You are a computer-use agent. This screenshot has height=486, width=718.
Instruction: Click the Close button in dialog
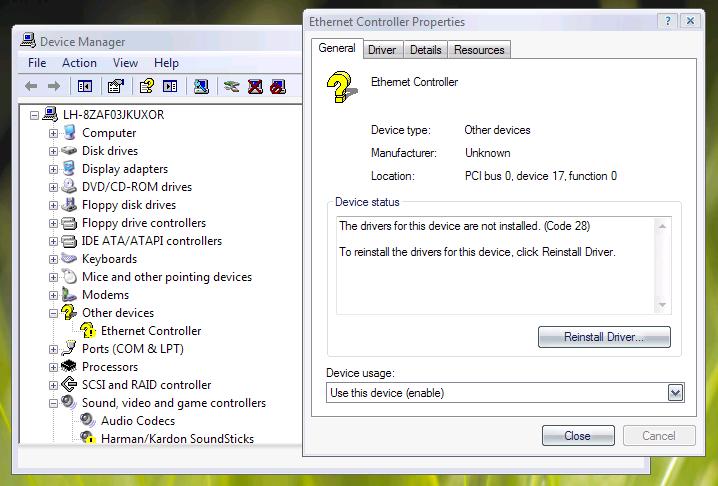tap(577, 436)
